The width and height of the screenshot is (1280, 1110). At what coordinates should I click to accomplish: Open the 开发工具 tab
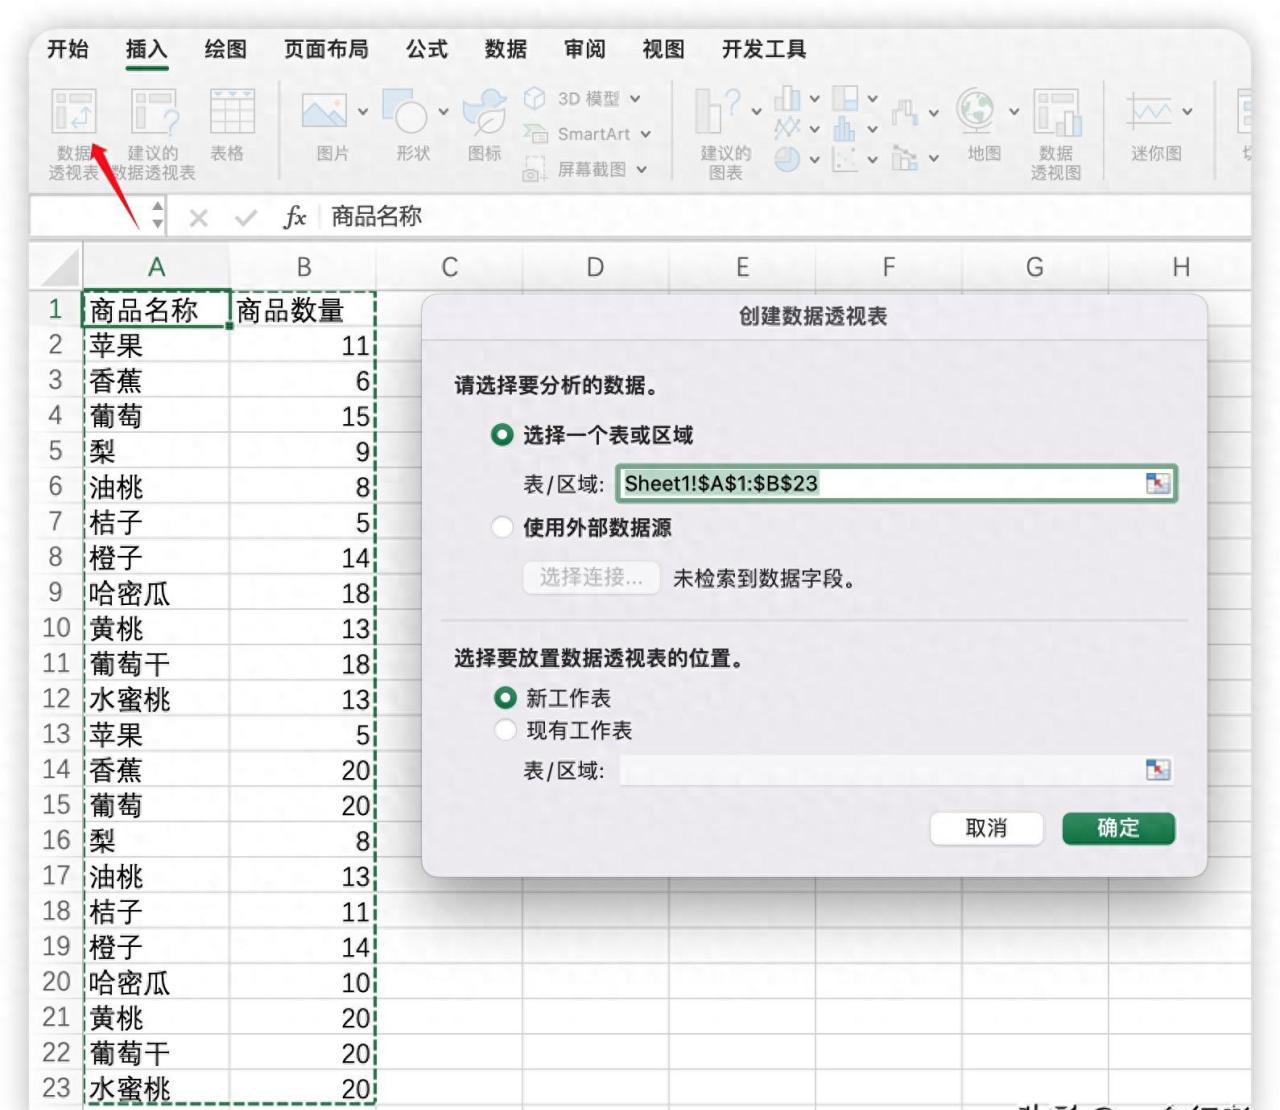[764, 49]
